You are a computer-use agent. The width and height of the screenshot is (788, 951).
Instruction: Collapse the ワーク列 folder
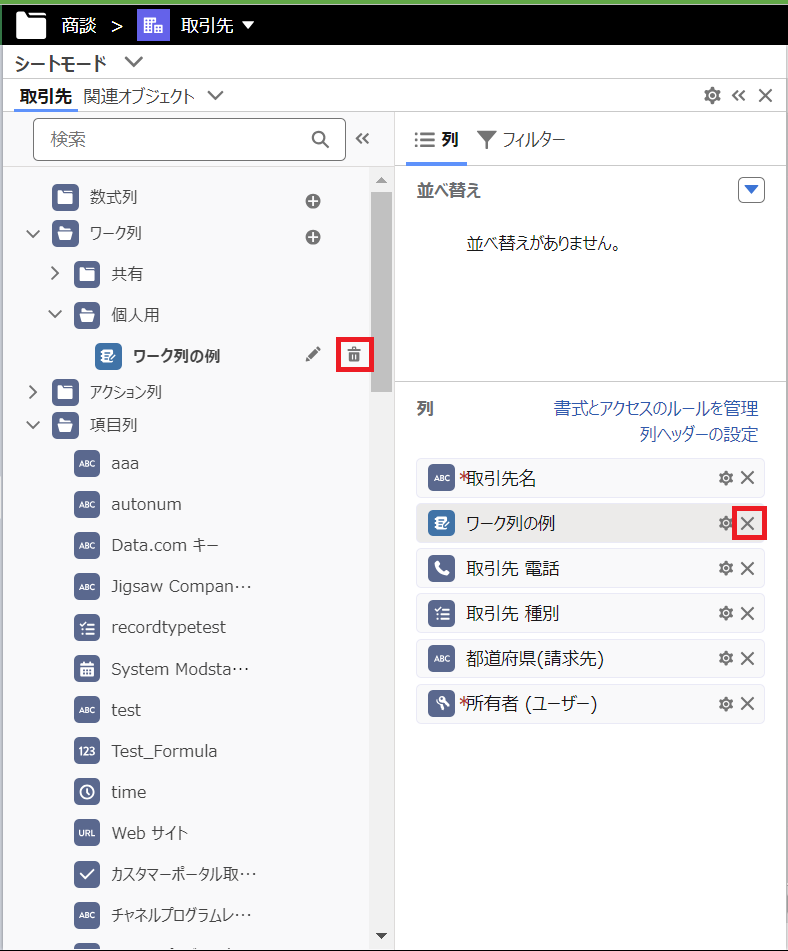[33, 234]
